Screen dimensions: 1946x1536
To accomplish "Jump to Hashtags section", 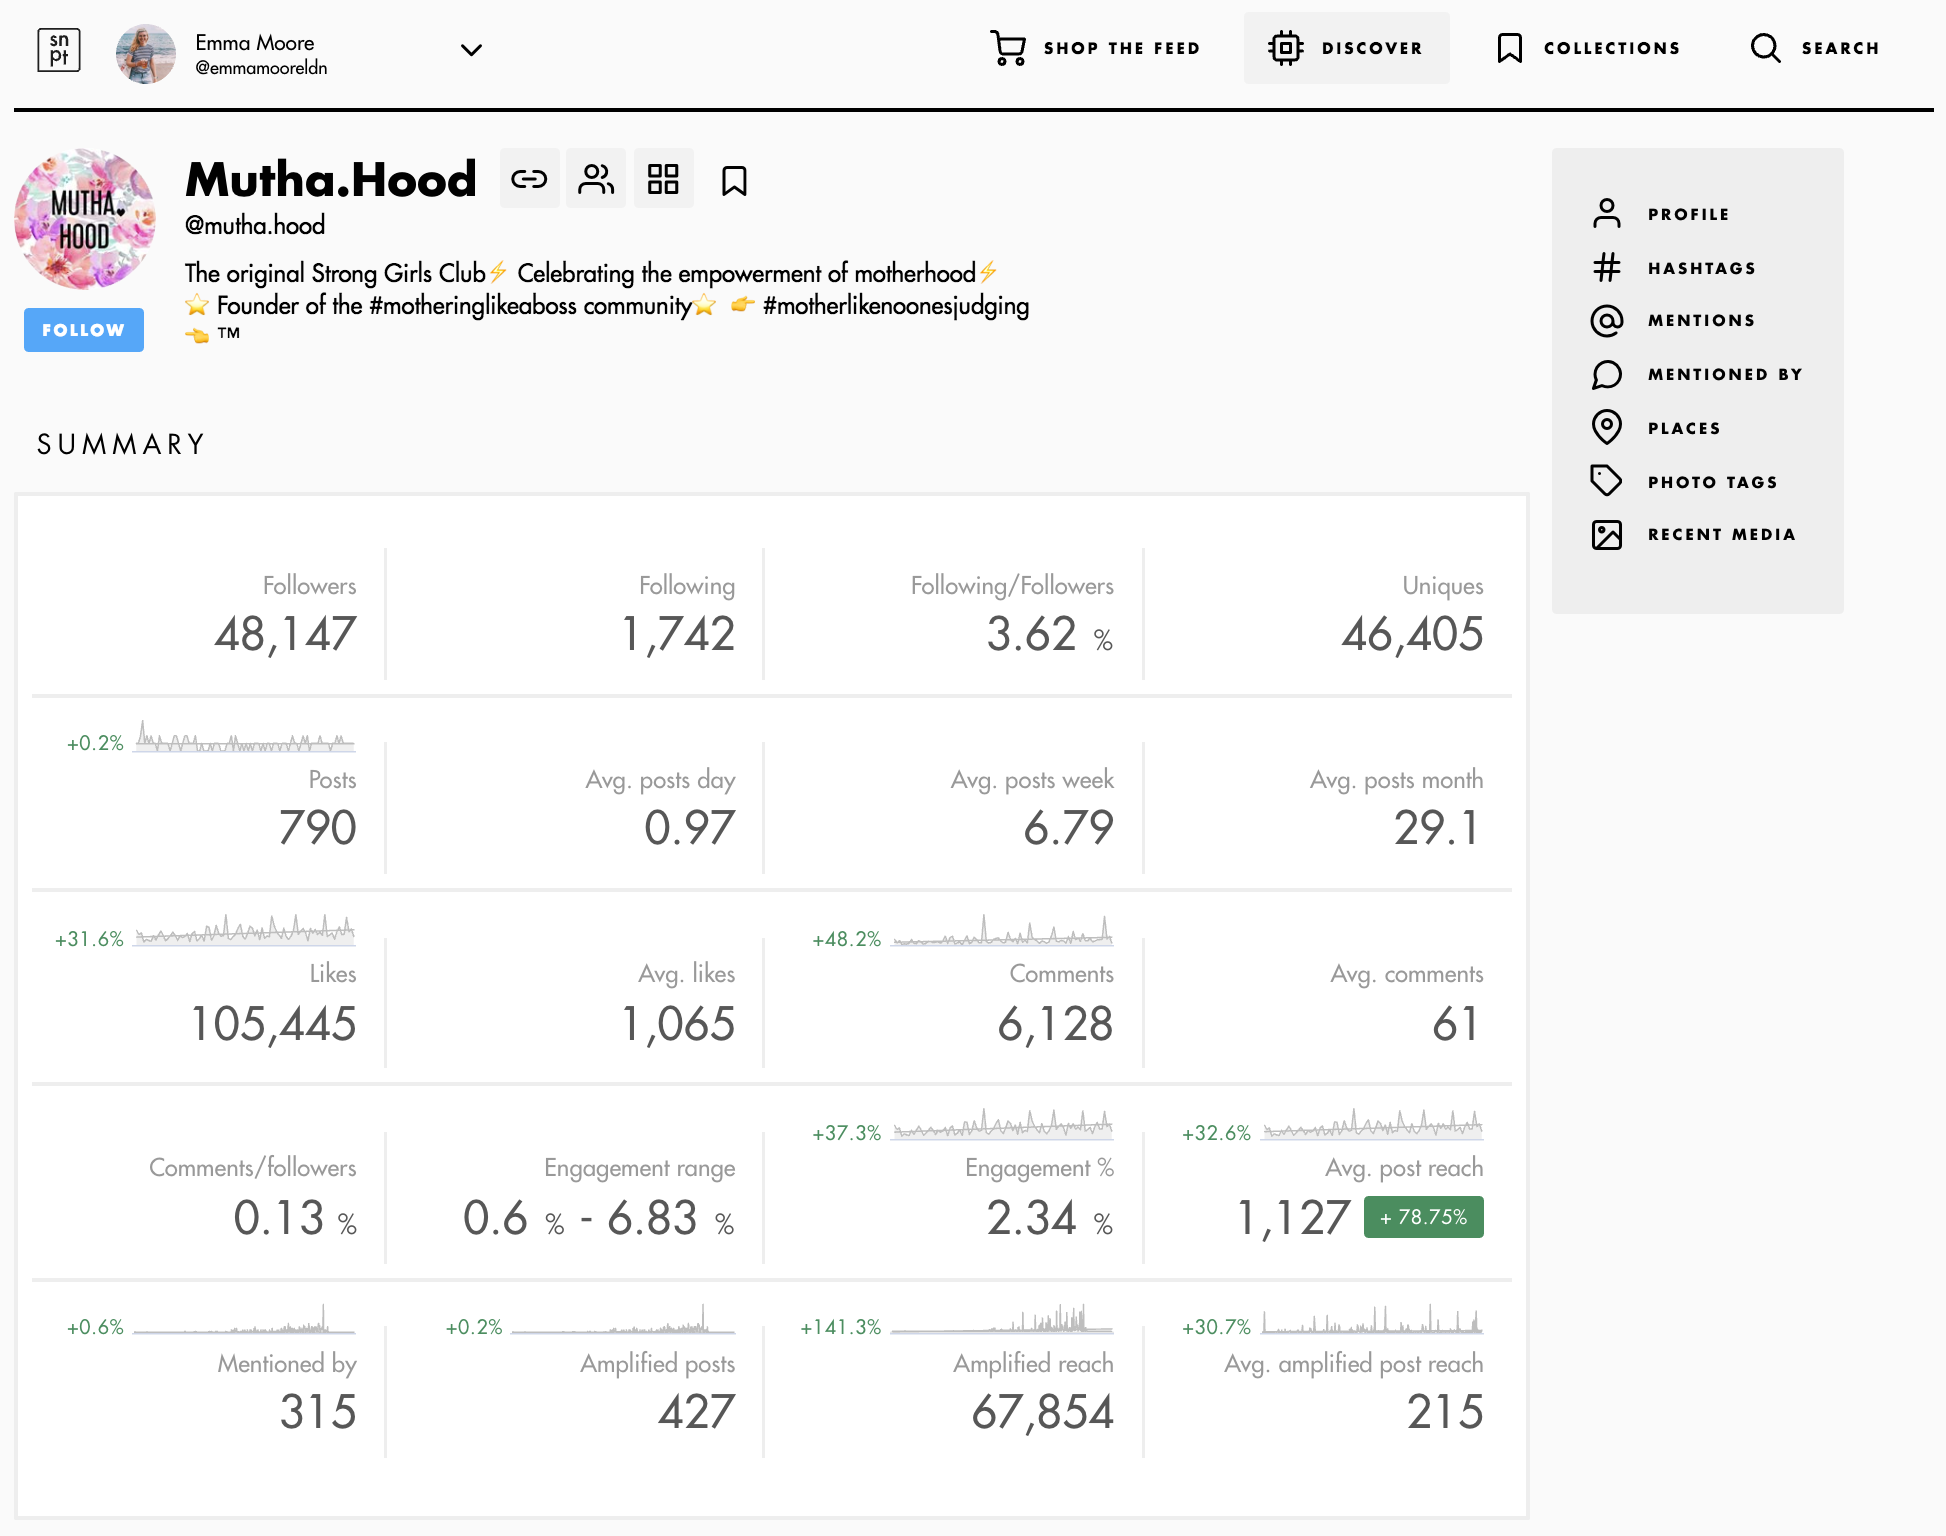I will pyautogui.click(x=1701, y=268).
